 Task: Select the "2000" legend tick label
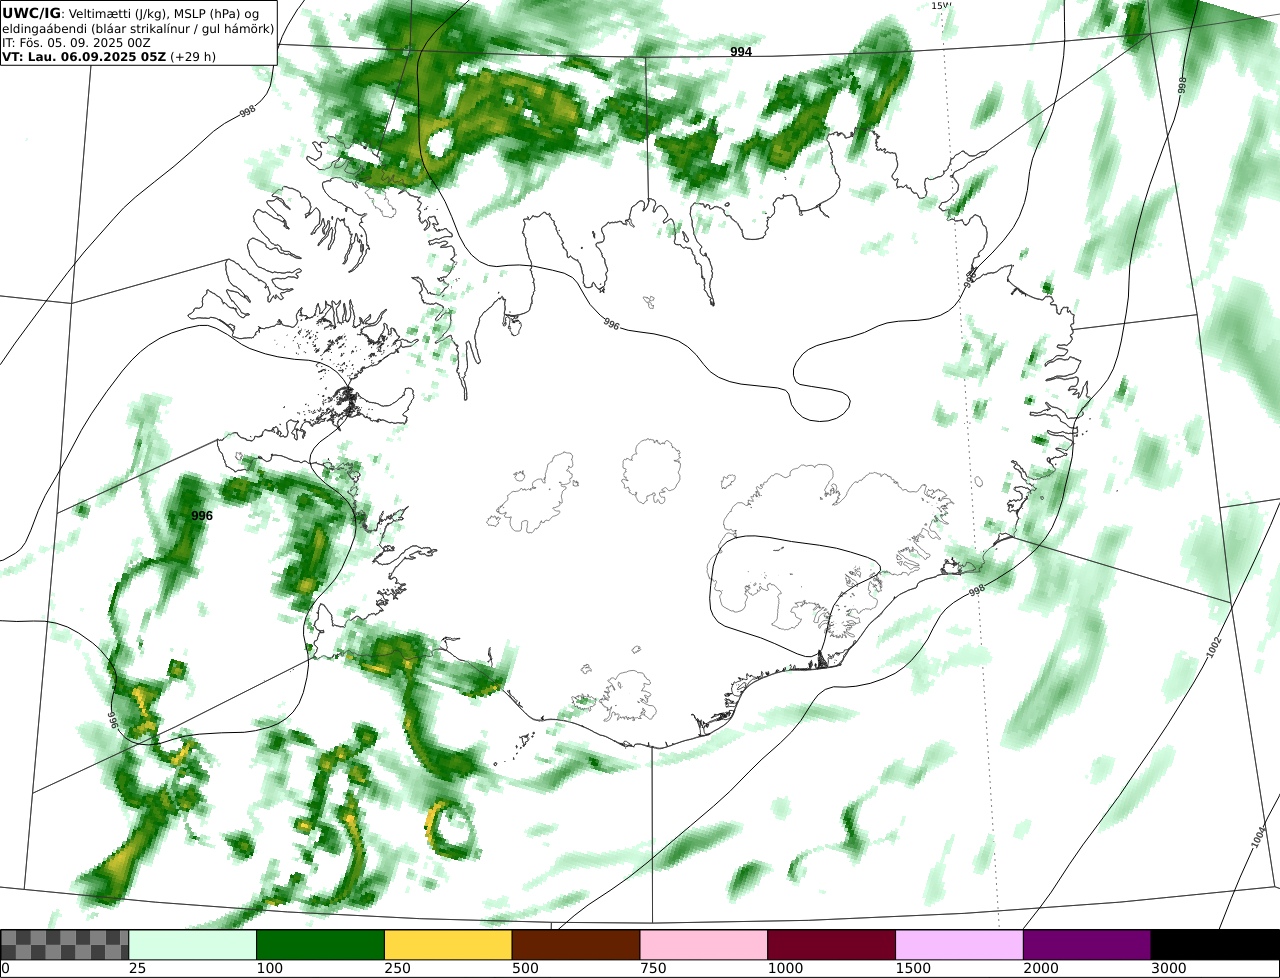(x=1041, y=968)
